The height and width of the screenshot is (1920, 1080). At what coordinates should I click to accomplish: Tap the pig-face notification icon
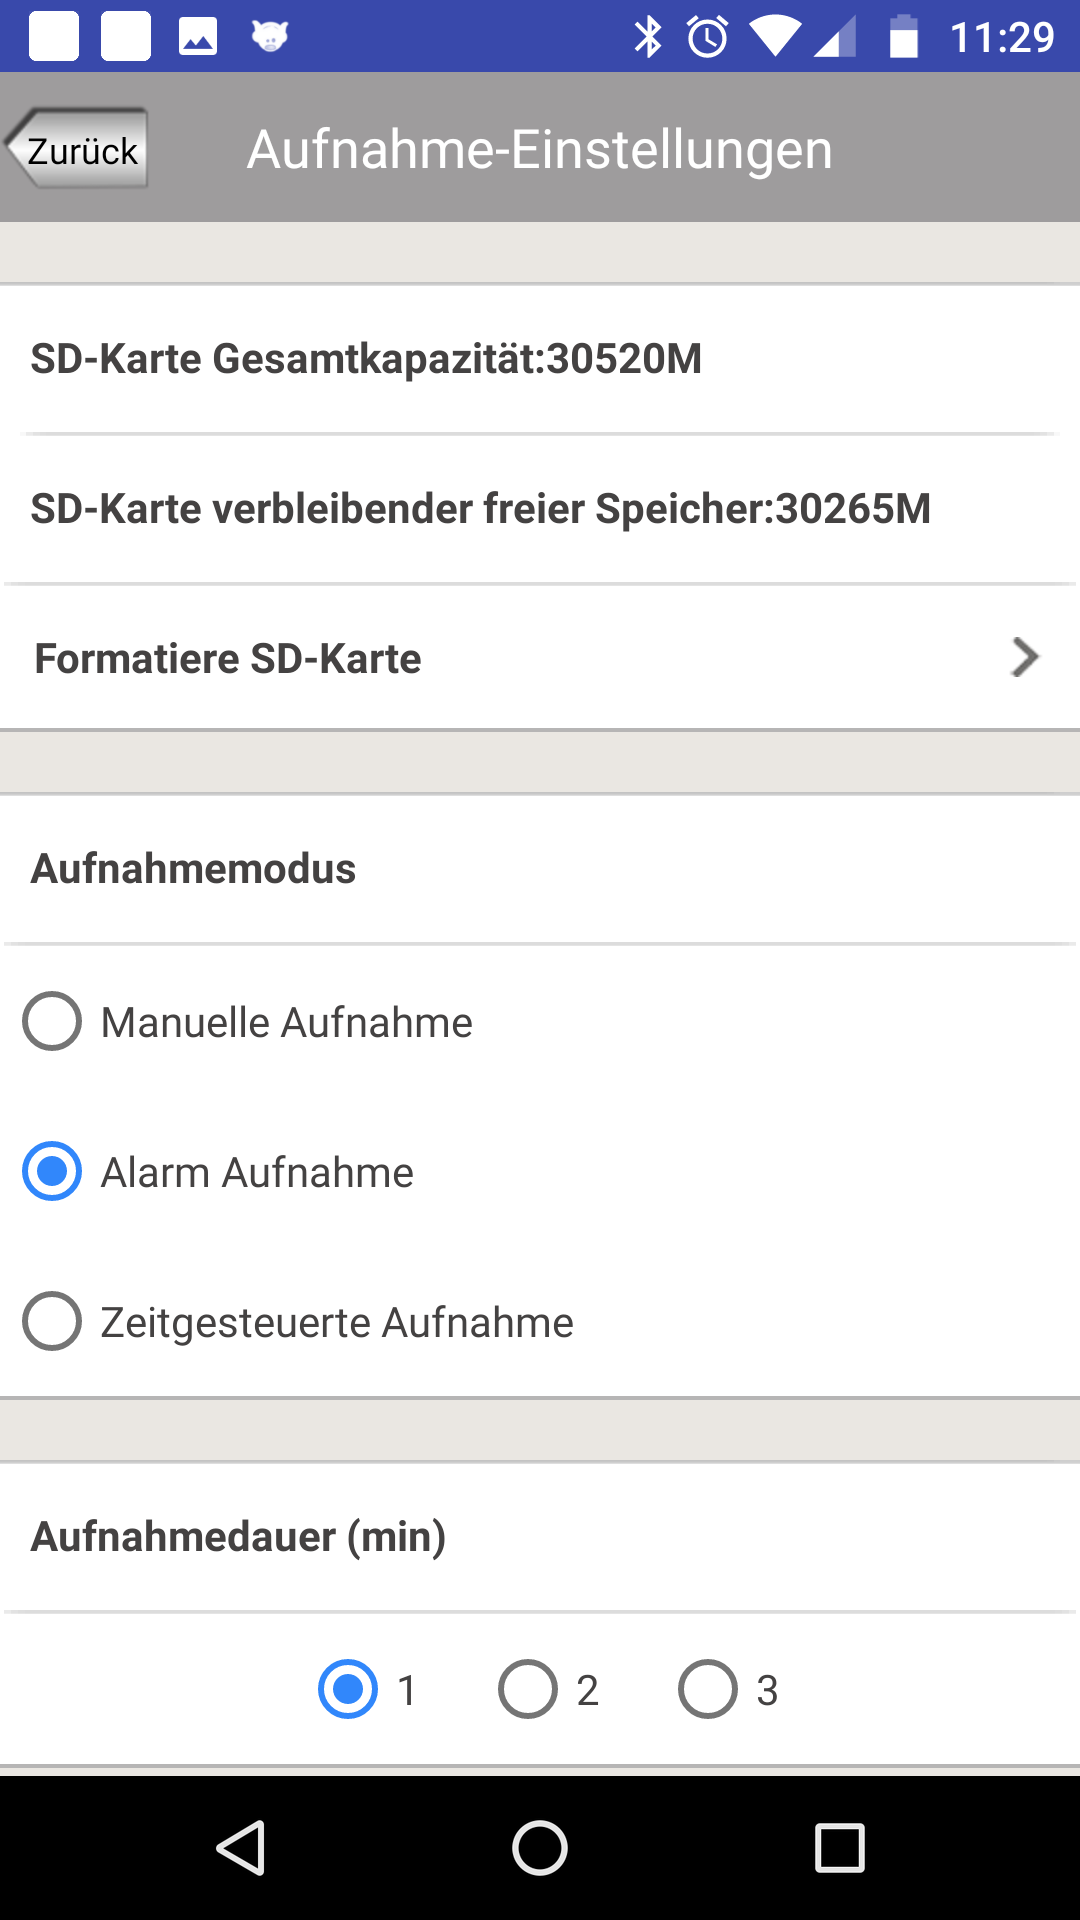[x=269, y=37]
